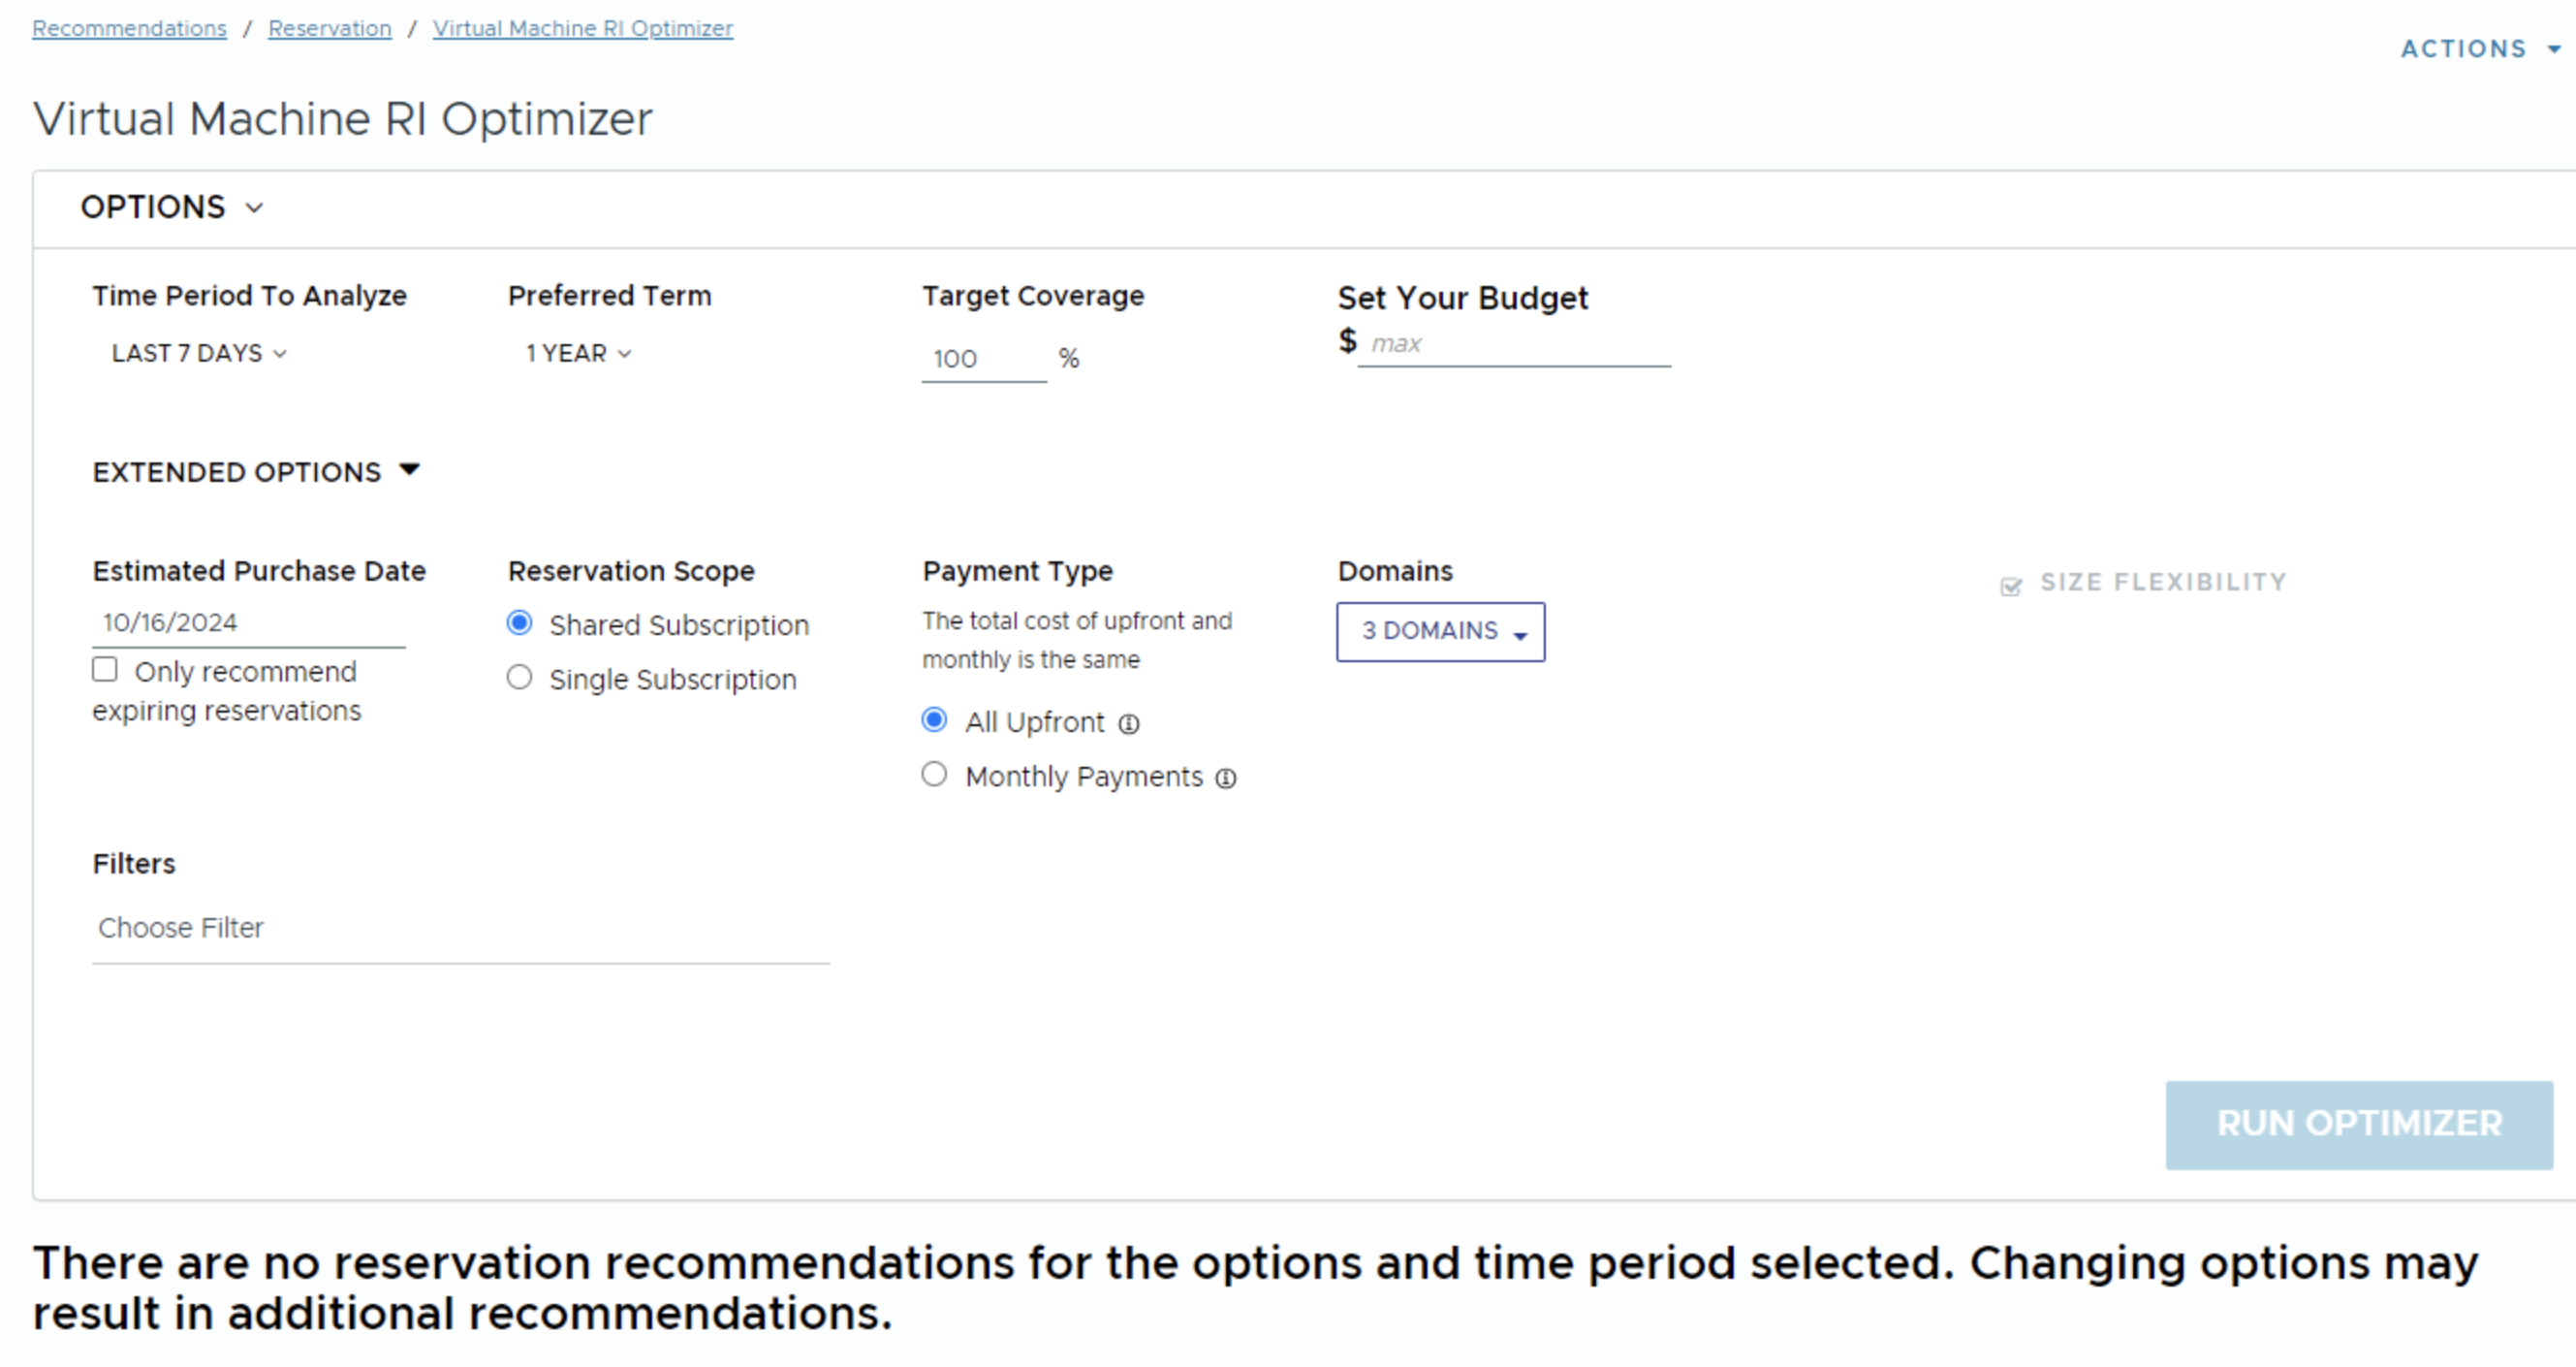The height and width of the screenshot is (1367, 2576).
Task: Click the Size Flexibility checkbox icon
Action: [2010, 586]
